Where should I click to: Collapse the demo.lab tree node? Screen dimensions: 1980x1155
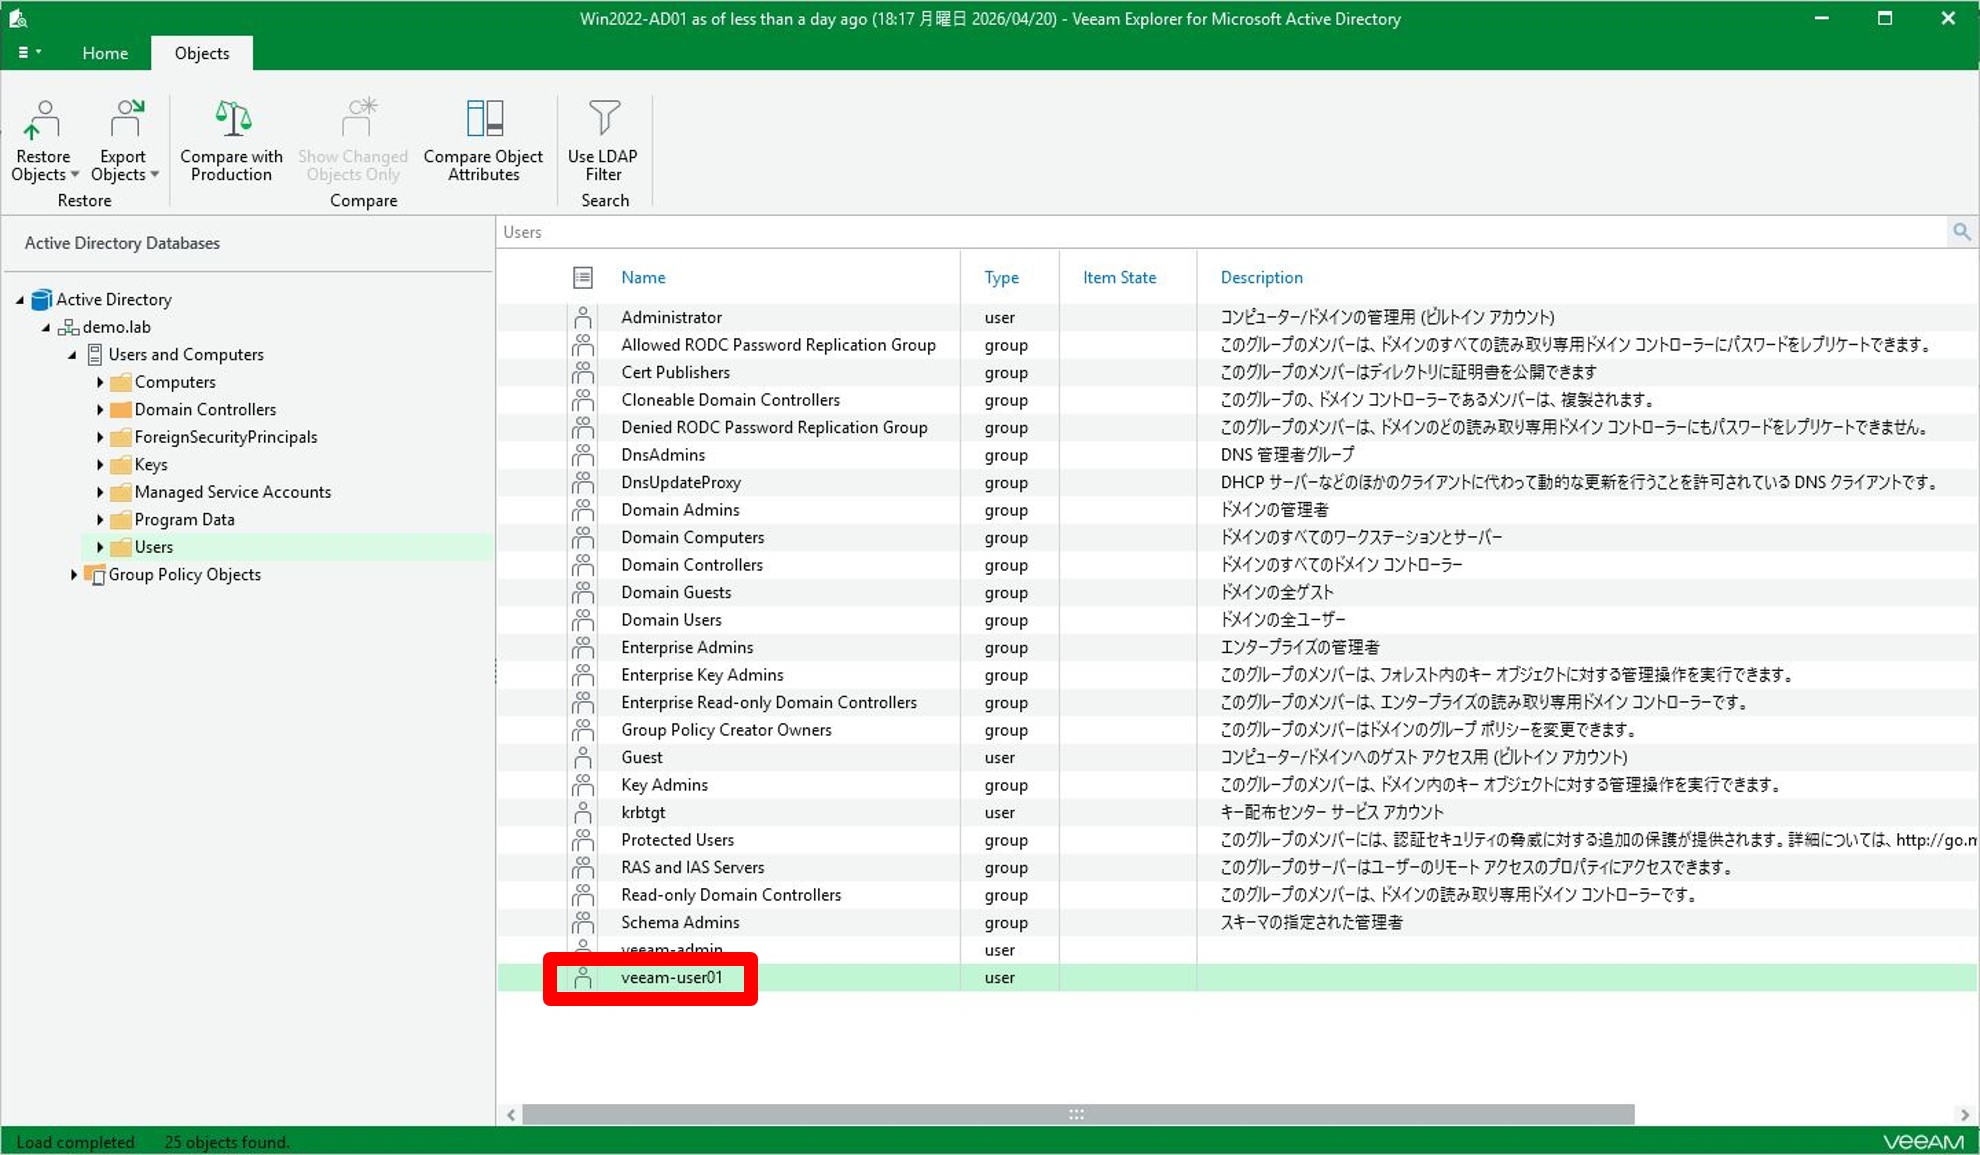[46, 327]
